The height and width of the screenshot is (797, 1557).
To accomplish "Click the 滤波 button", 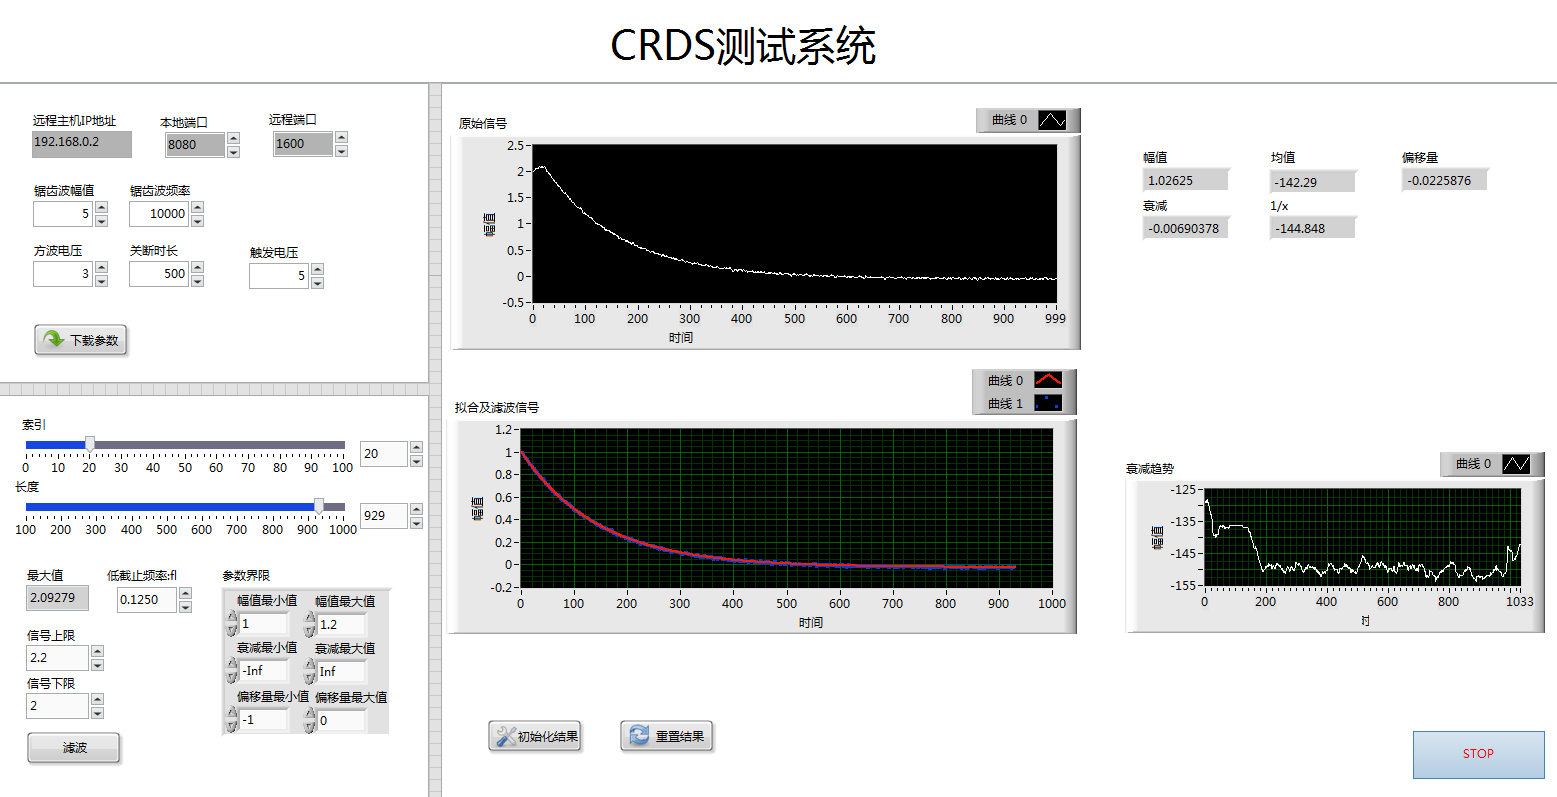I will (x=73, y=747).
